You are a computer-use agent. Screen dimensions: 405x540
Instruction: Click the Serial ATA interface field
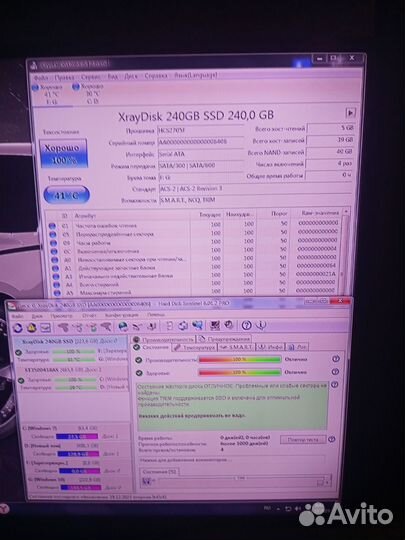(x=200, y=154)
